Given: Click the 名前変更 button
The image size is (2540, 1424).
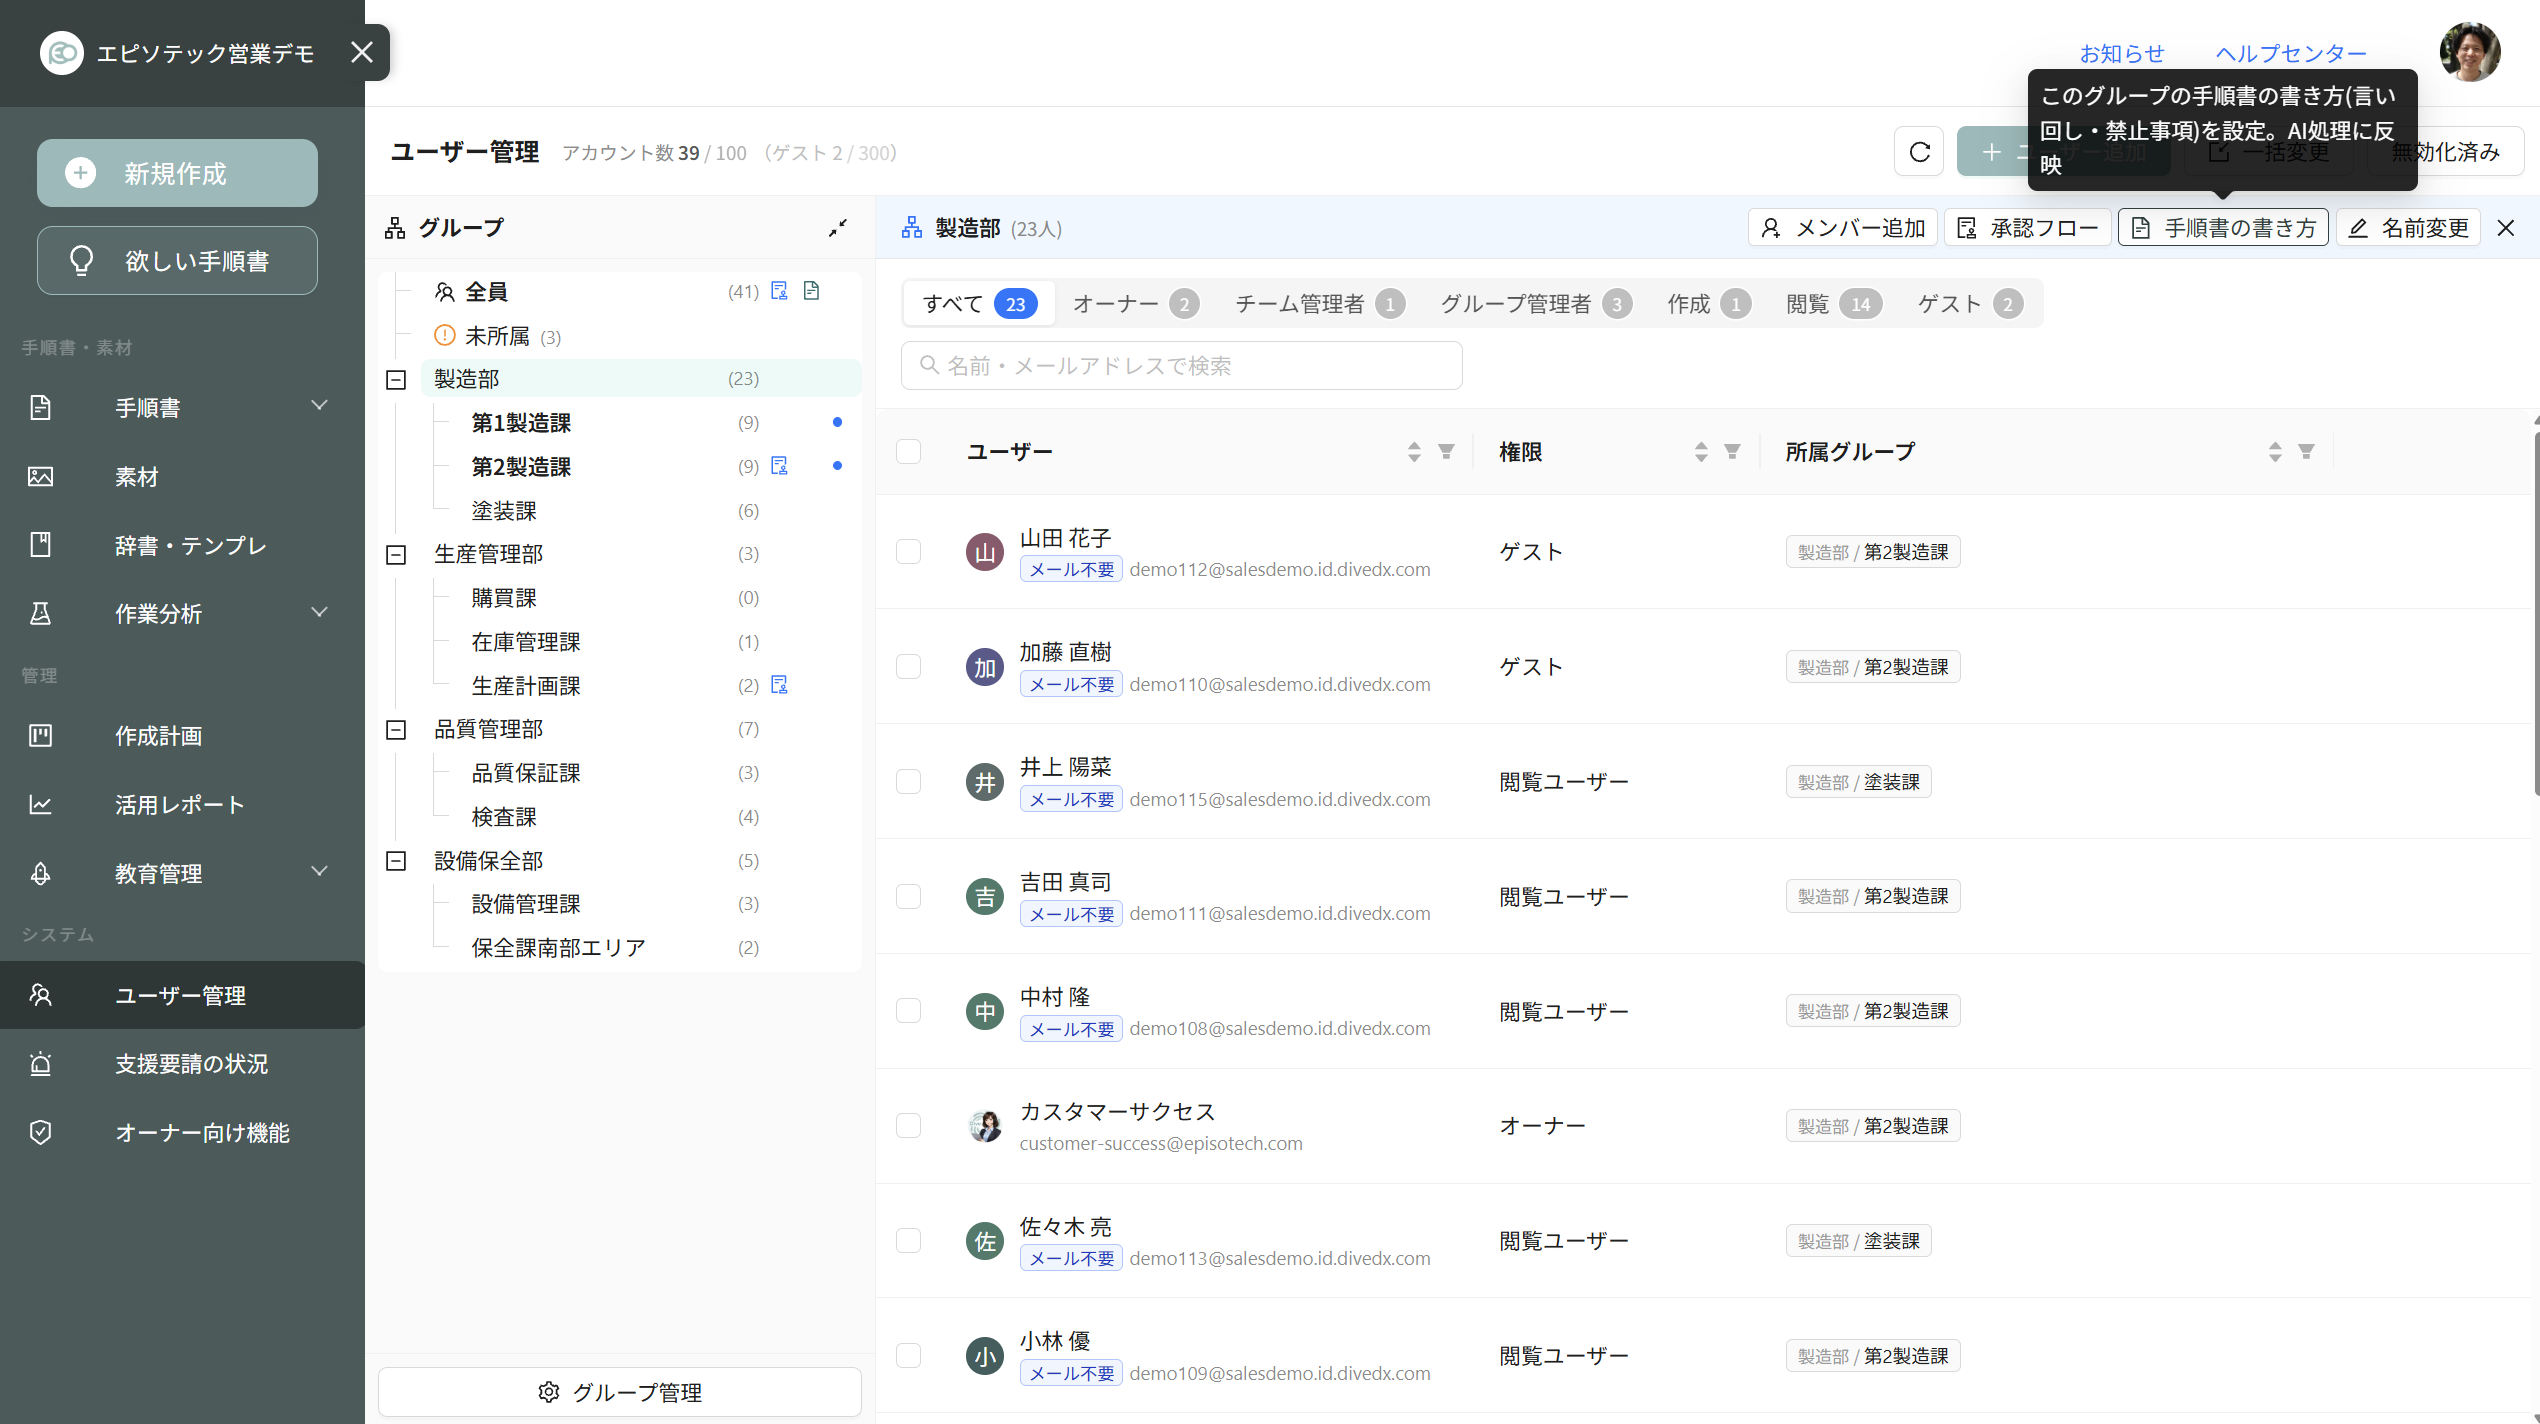Looking at the screenshot, I should [x=2408, y=228].
